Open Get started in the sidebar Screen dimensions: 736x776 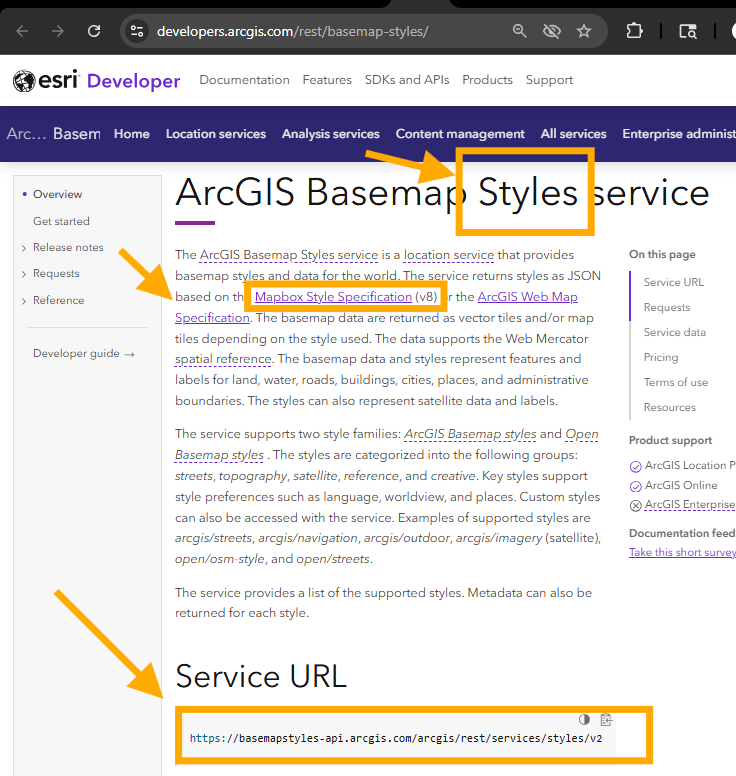tap(61, 221)
